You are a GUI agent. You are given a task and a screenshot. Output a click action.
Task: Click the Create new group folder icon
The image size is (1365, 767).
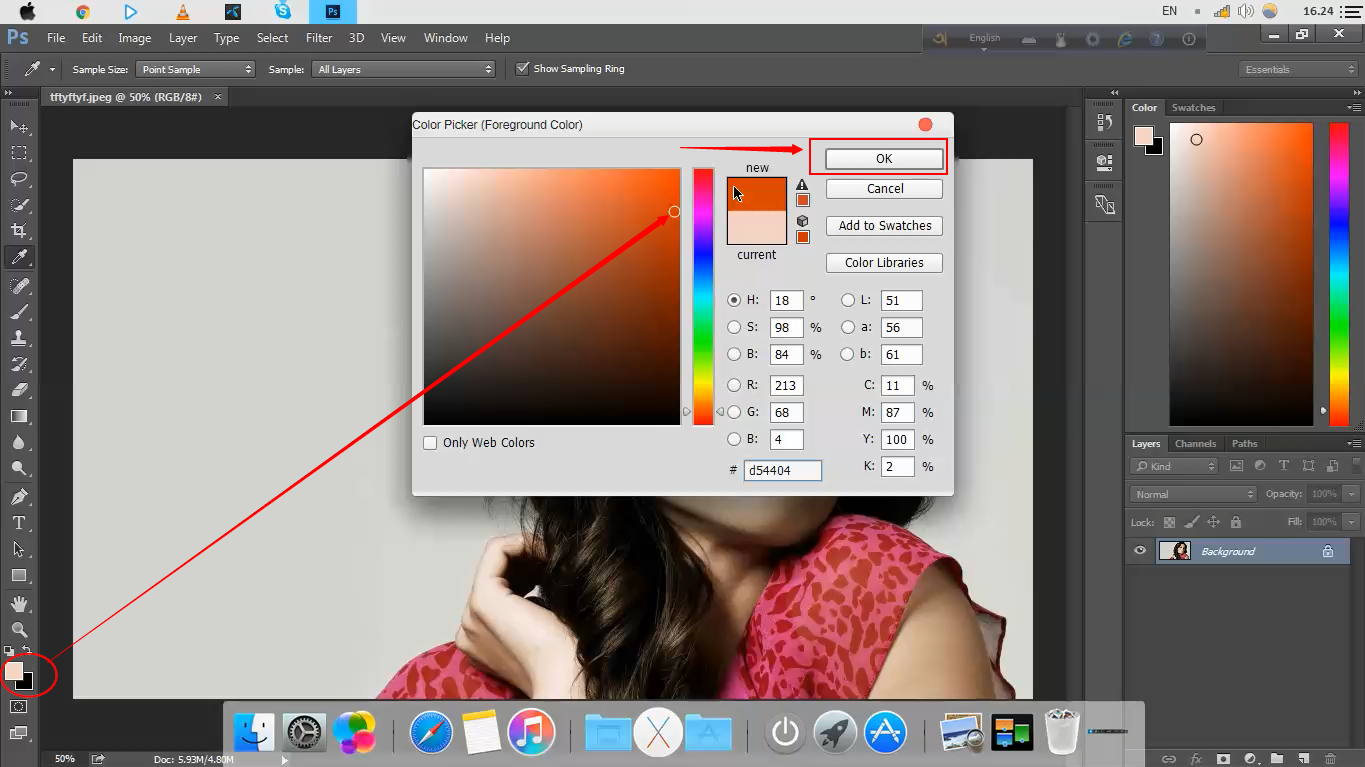pyautogui.click(x=1276, y=759)
